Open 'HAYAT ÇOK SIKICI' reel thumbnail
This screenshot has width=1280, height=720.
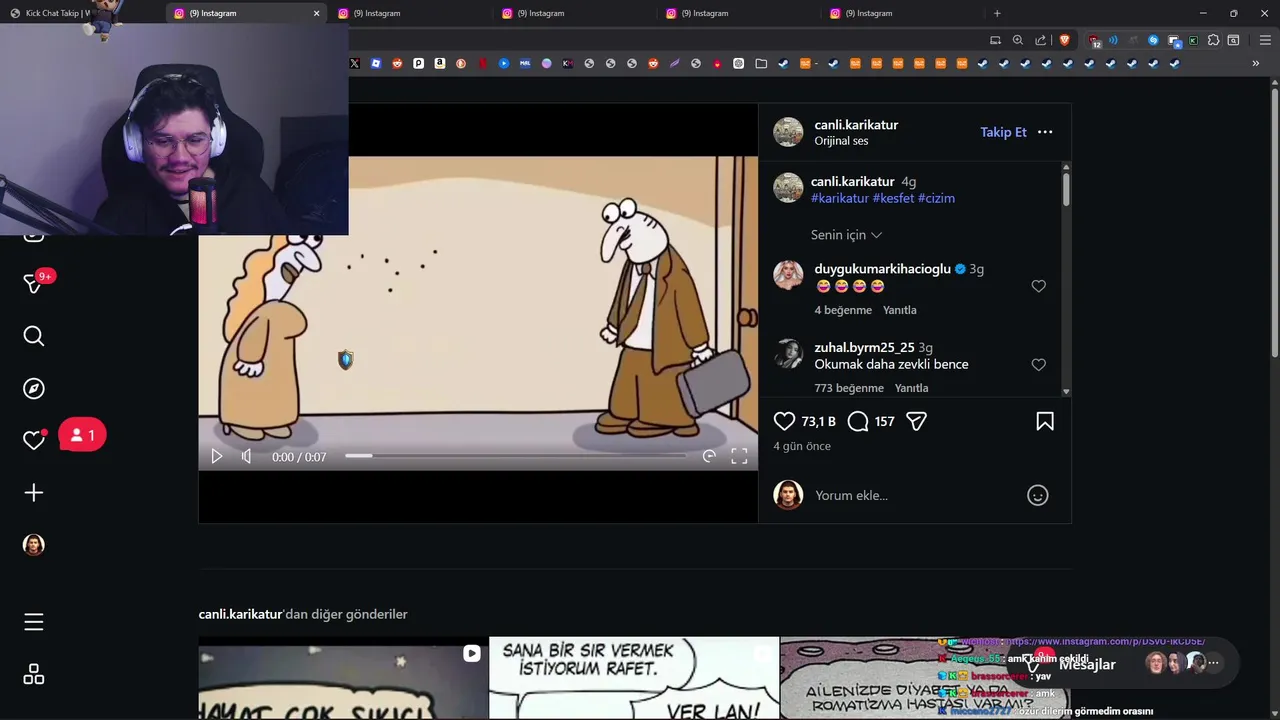(343, 678)
